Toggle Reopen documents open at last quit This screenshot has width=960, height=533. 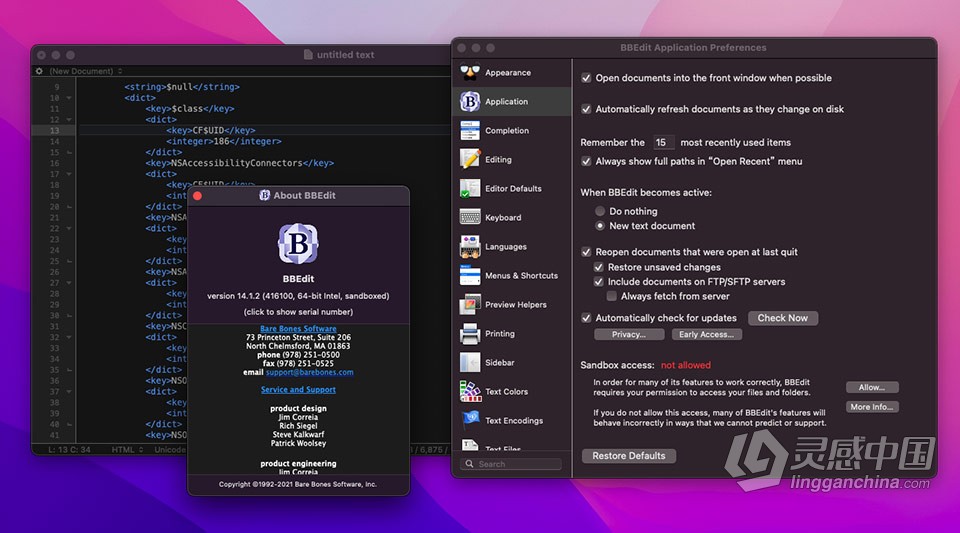click(x=586, y=252)
